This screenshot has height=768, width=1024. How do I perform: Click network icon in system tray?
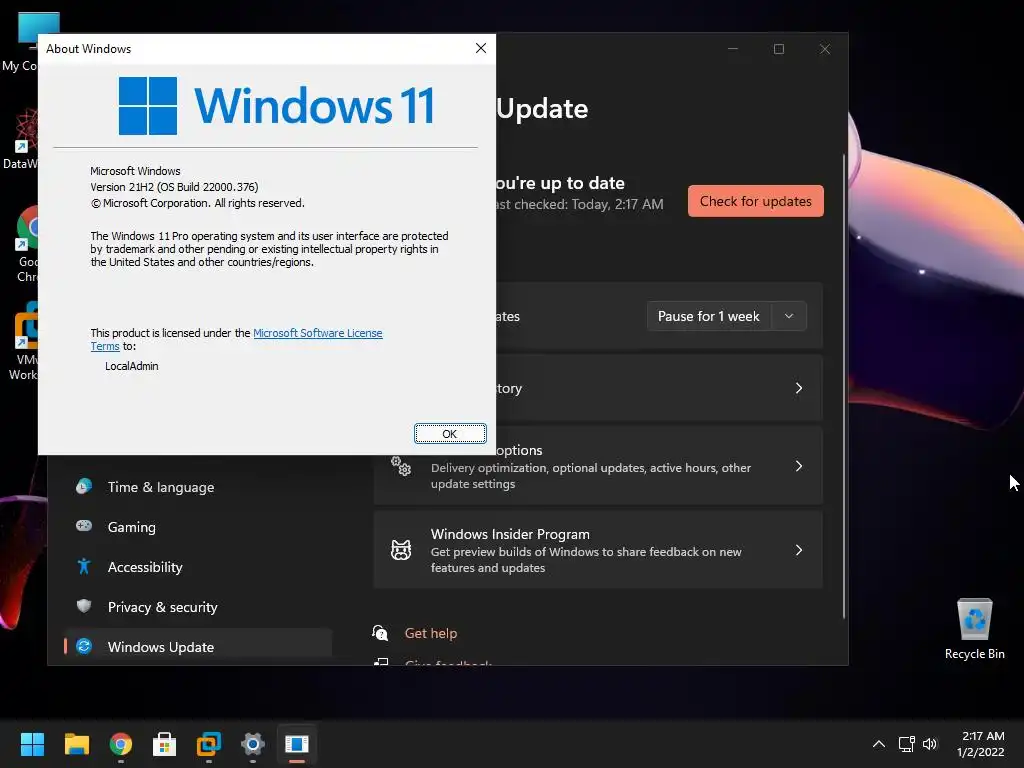[906, 744]
